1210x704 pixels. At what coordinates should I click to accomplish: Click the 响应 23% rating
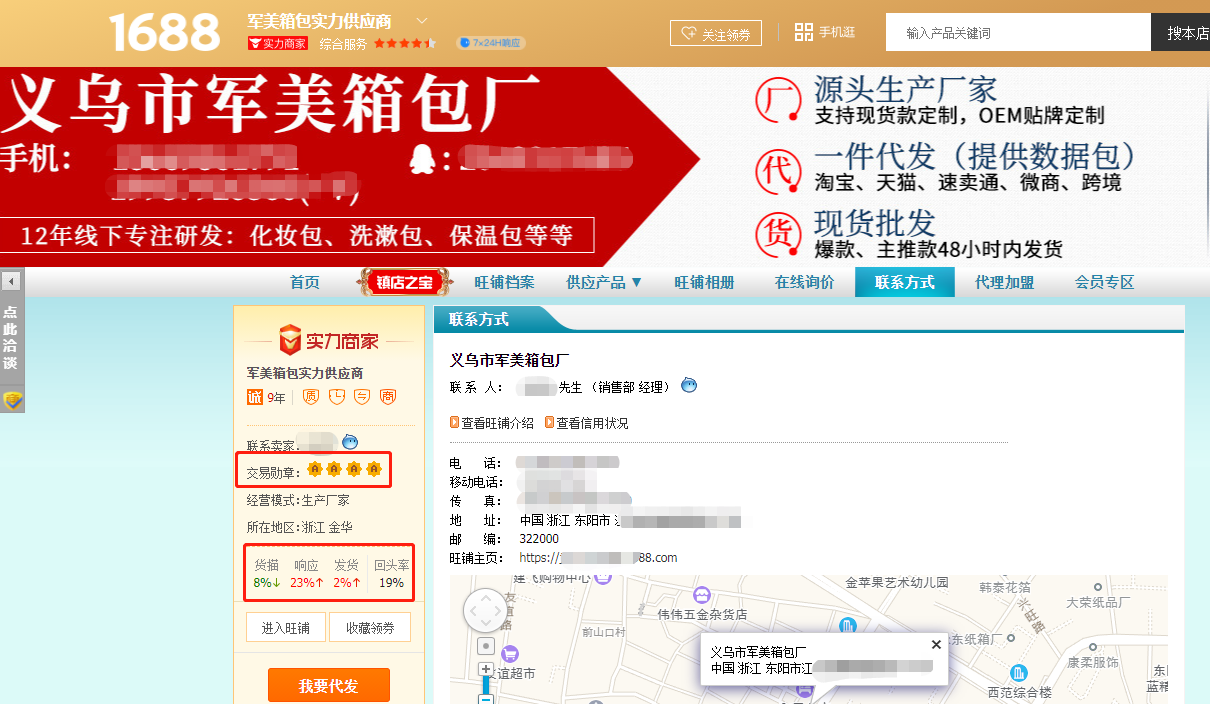[307, 574]
